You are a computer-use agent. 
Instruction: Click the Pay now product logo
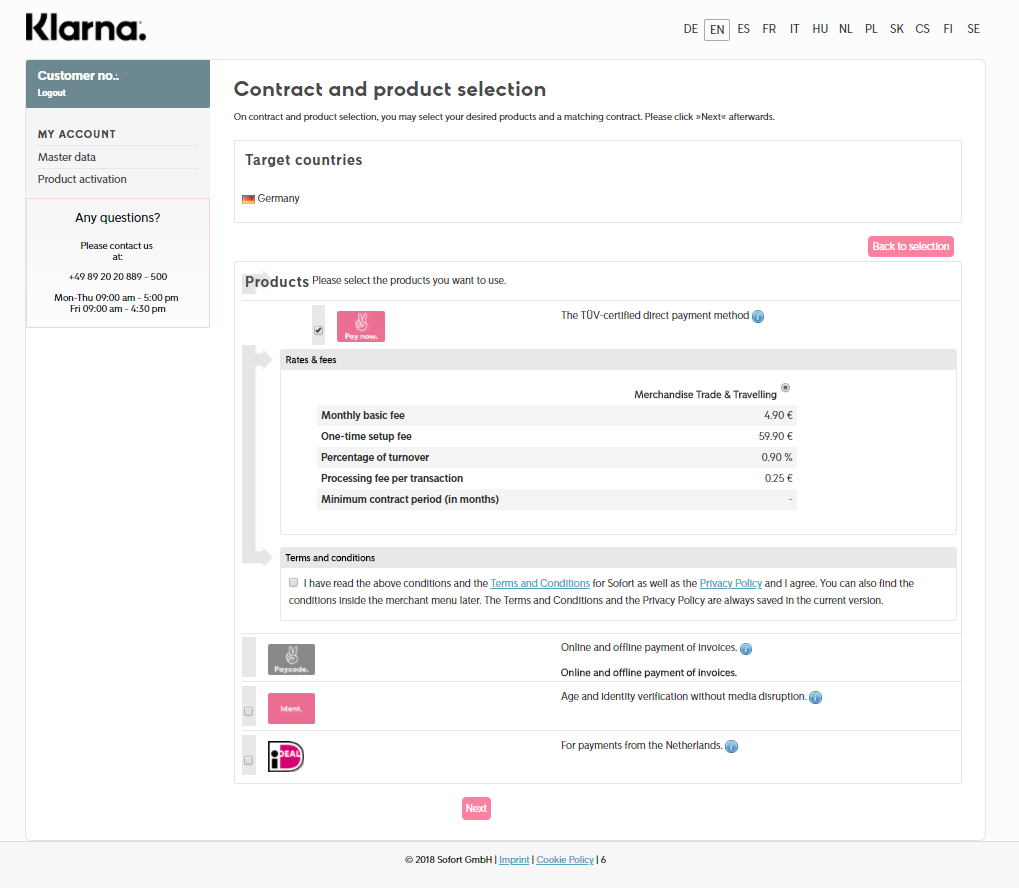point(361,326)
